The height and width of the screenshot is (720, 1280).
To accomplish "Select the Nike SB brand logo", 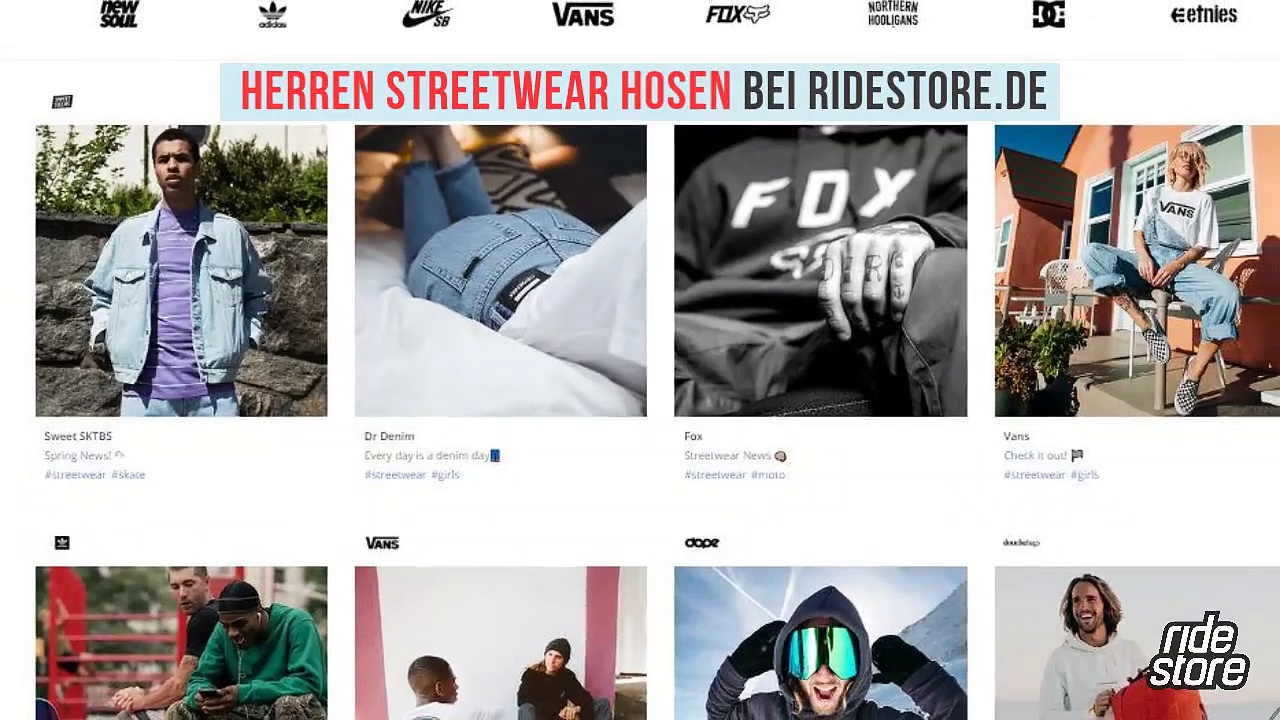I will click(427, 14).
